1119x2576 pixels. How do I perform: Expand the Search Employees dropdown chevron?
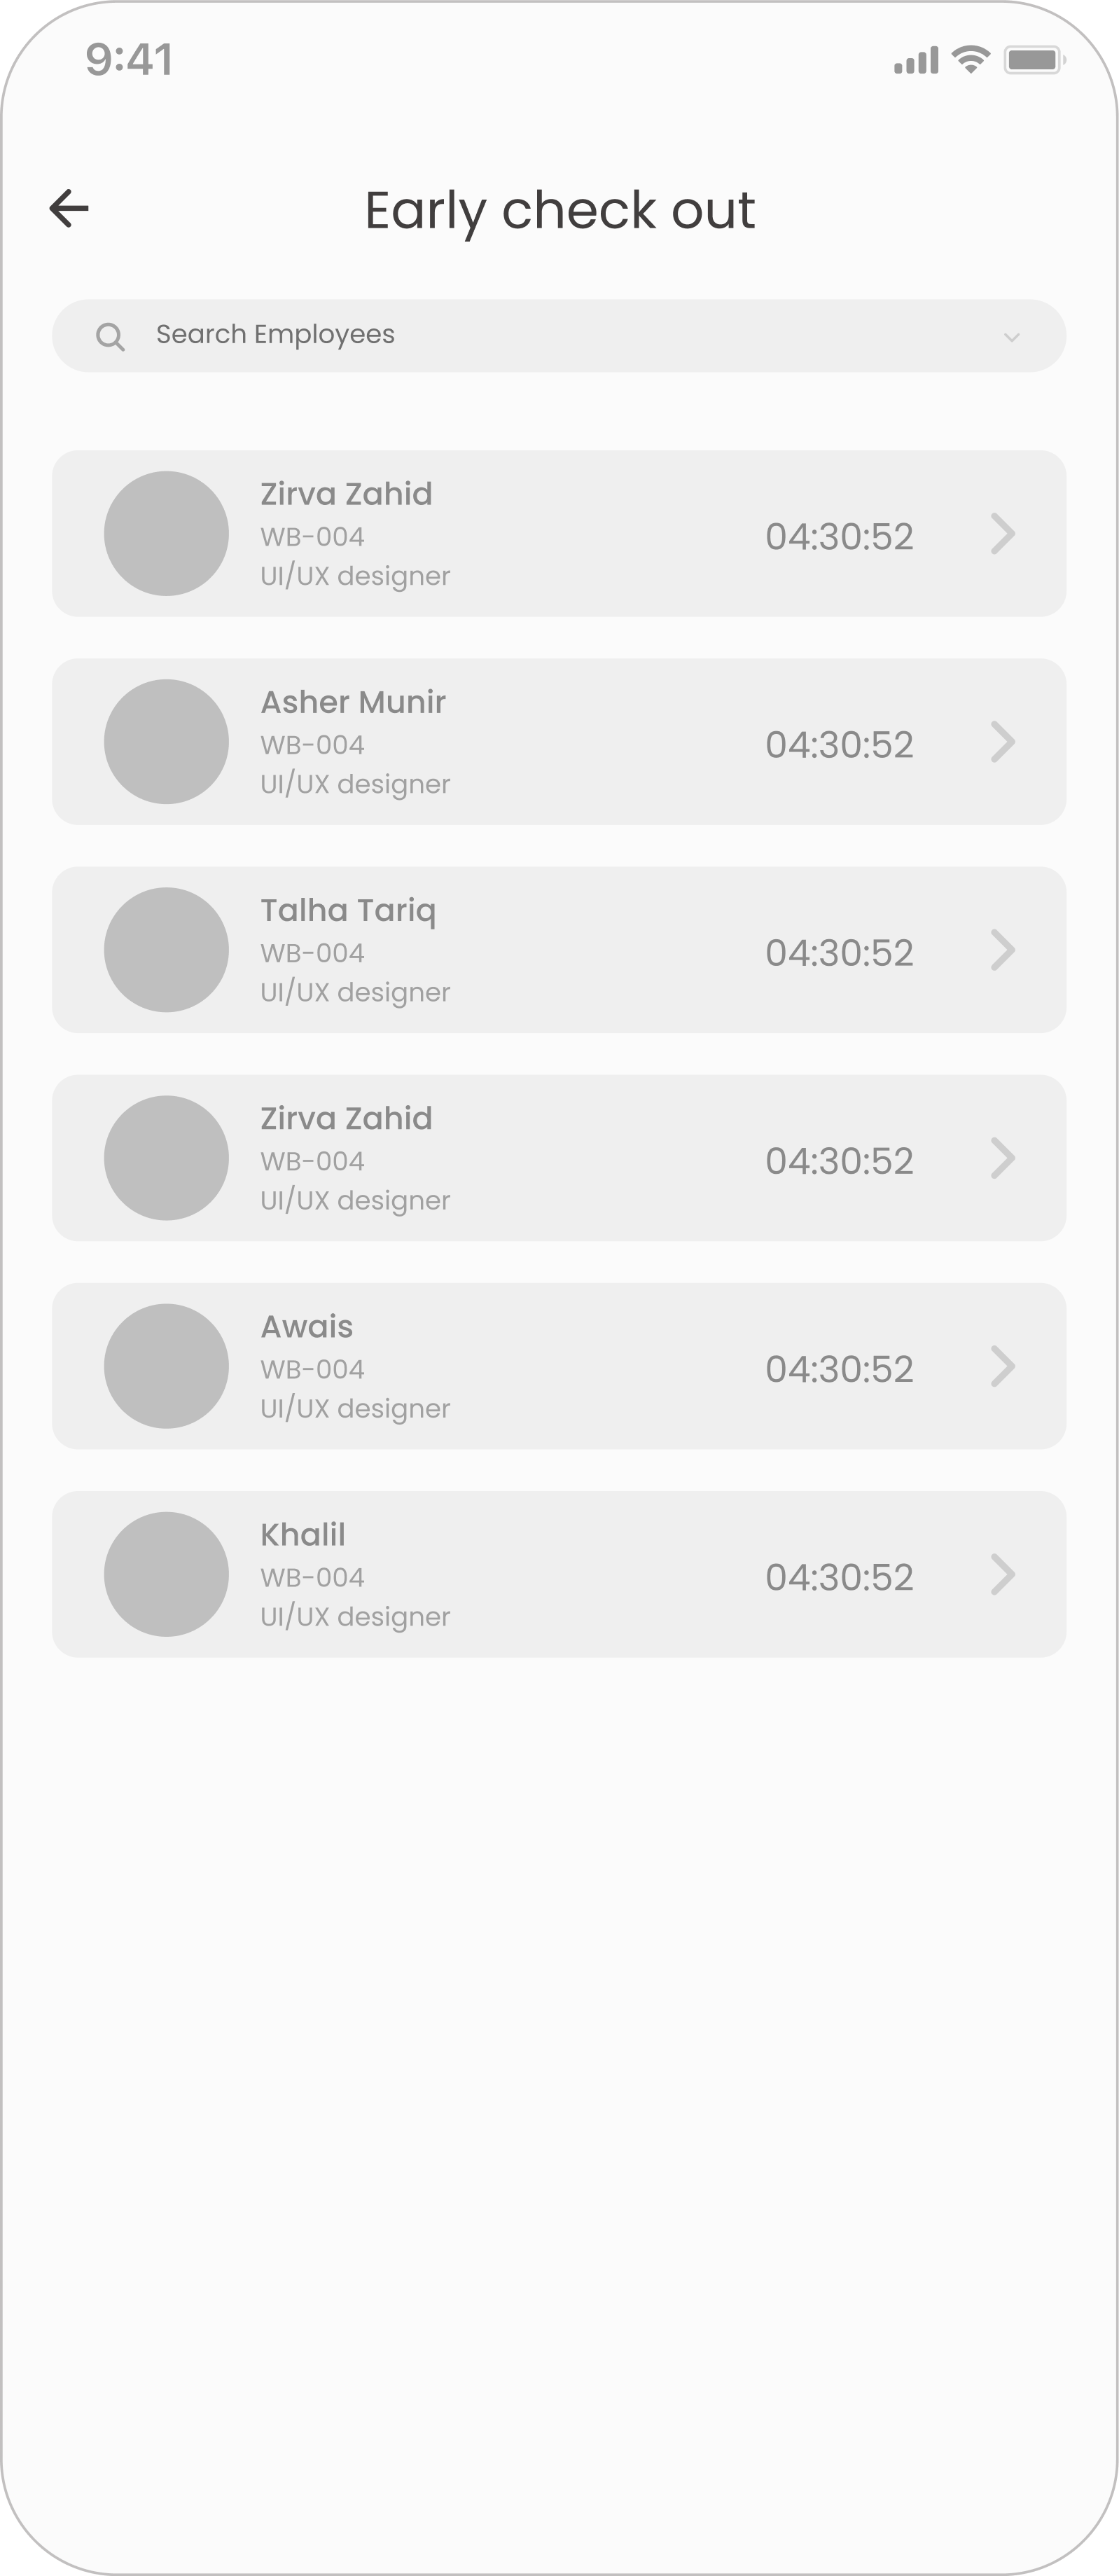click(x=1011, y=337)
